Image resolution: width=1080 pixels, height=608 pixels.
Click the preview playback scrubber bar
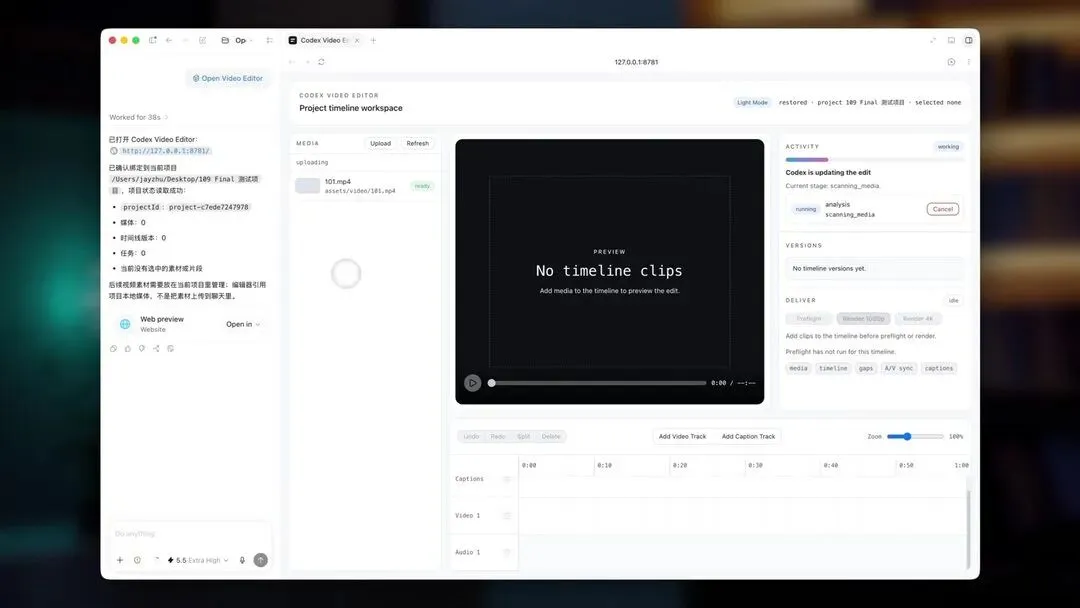click(597, 383)
